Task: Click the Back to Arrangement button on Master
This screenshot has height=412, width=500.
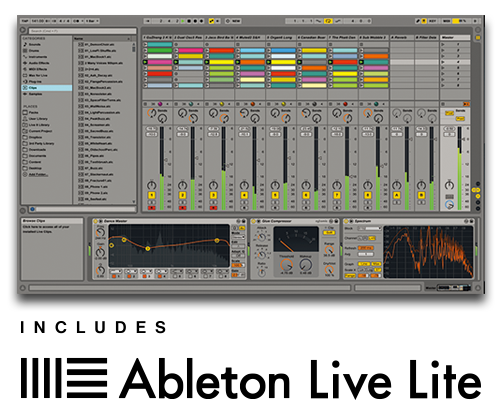Action: point(466,104)
